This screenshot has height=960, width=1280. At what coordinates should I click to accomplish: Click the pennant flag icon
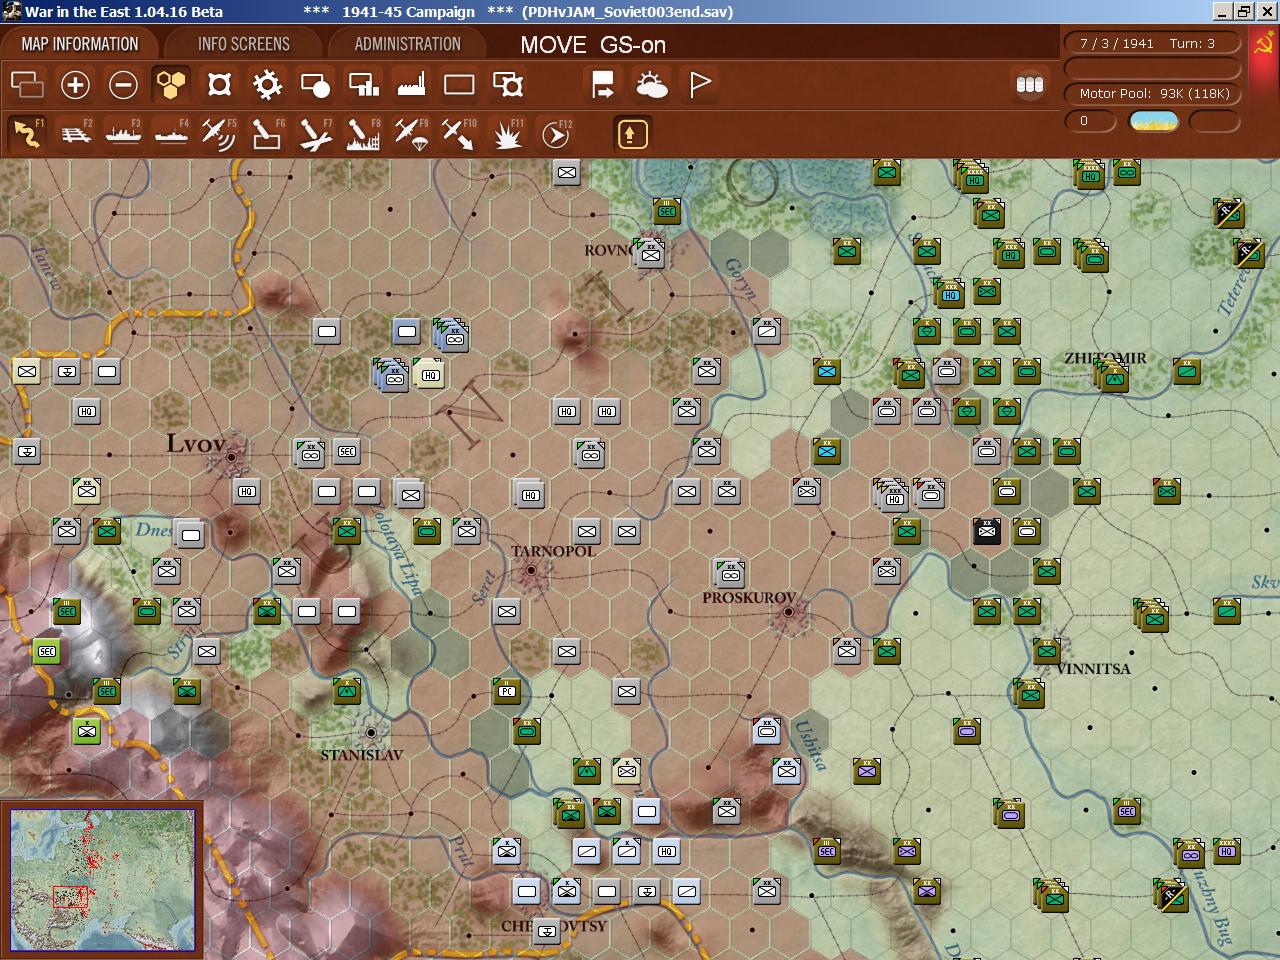(x=700, y=85)
